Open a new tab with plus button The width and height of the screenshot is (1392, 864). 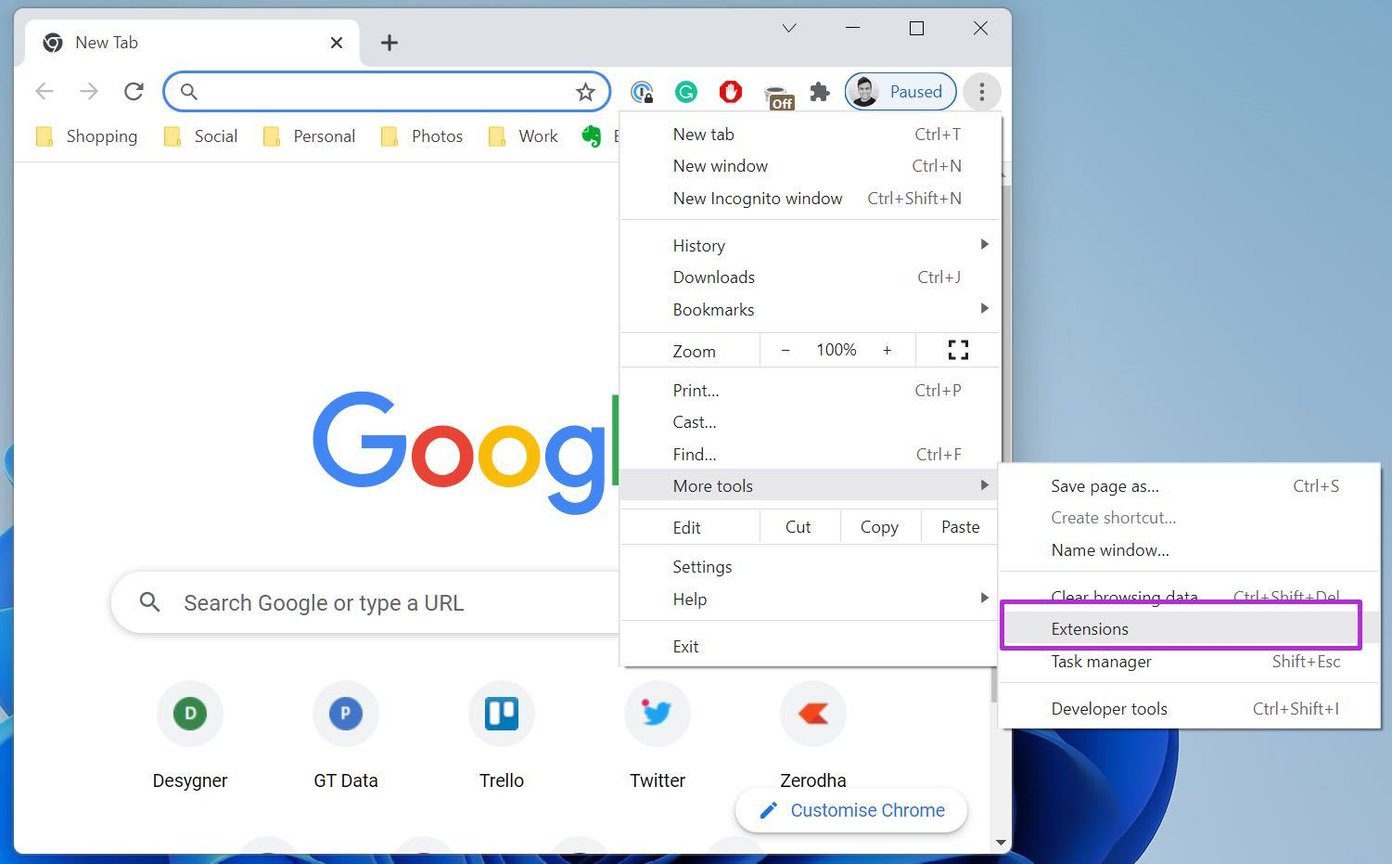pyautogui.click(x=390, y=42)
